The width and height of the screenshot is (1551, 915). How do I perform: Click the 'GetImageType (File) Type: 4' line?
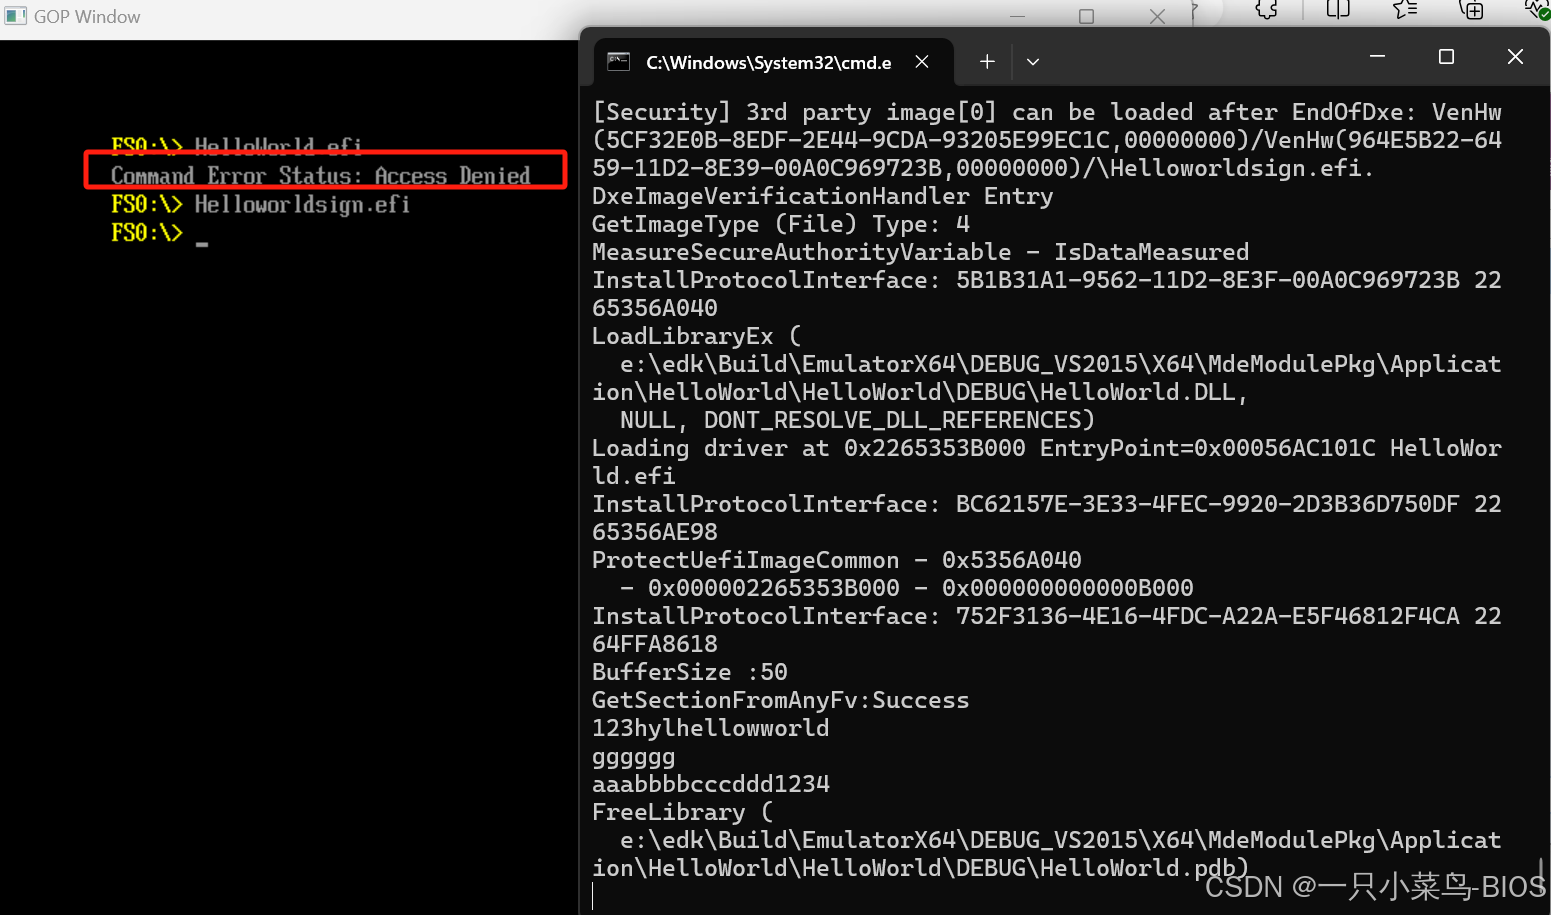coord(781,224)
